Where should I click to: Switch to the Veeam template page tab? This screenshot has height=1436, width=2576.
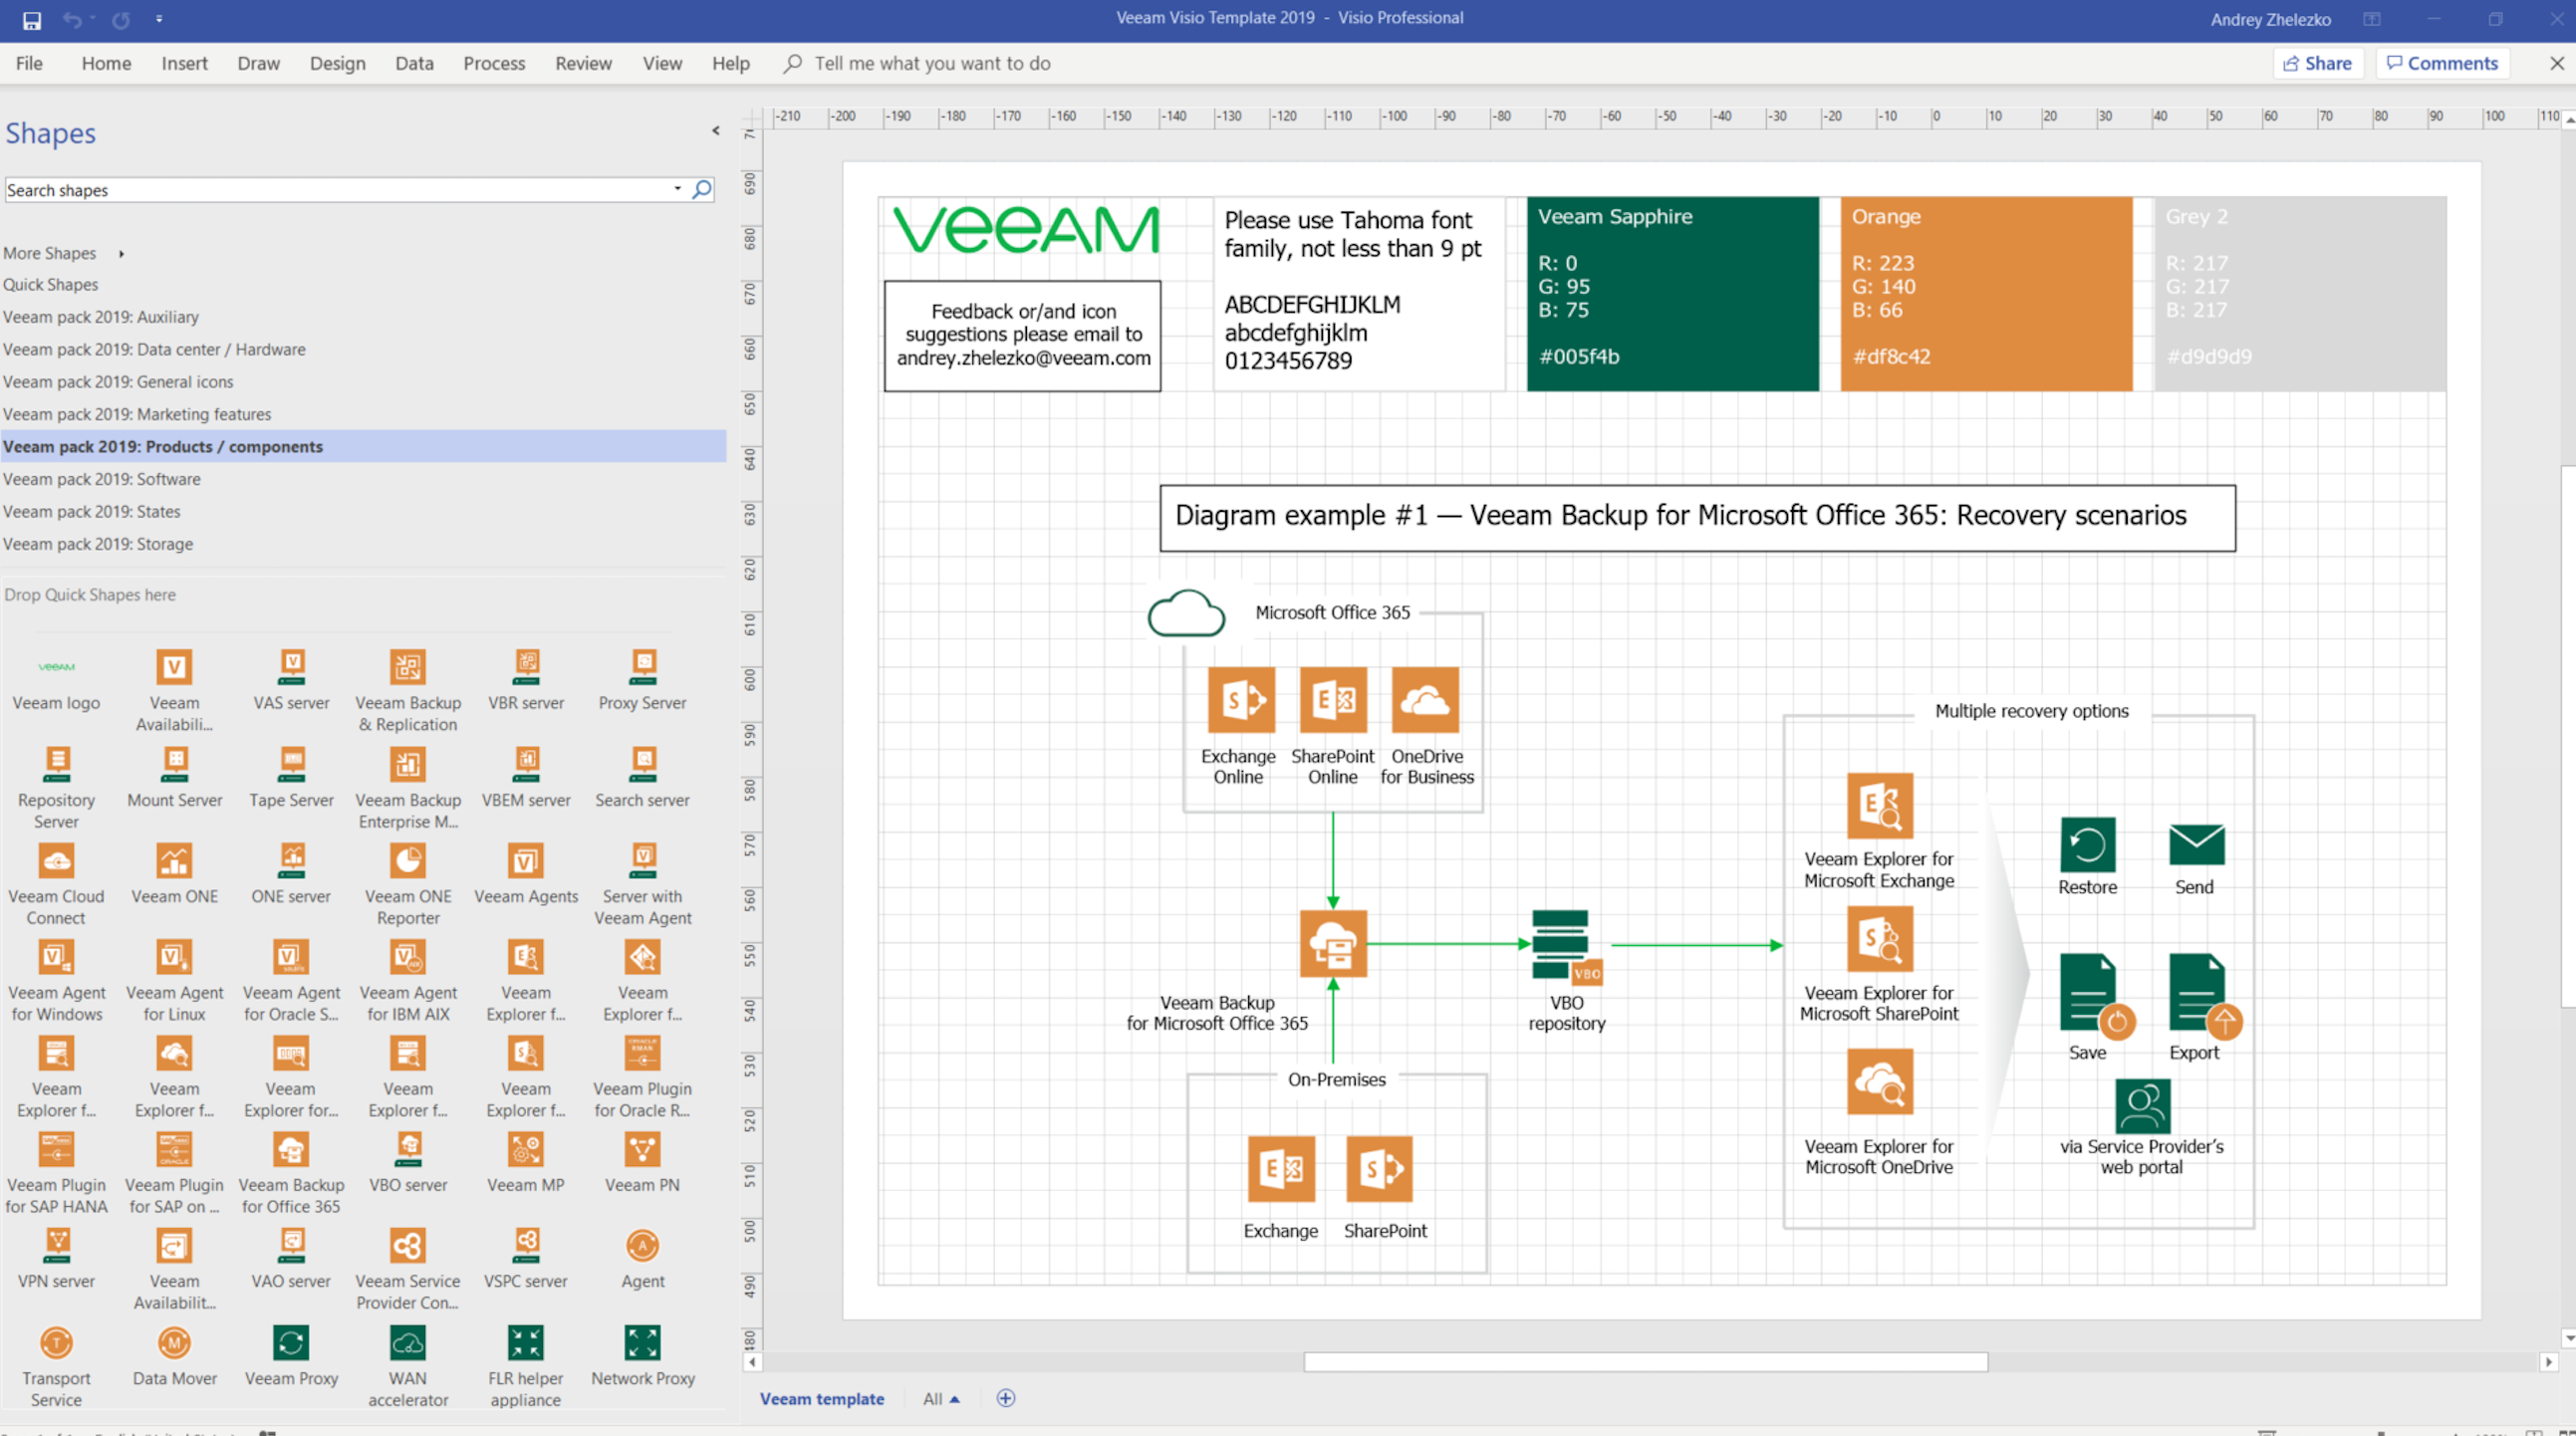(x=821, y=1399)
